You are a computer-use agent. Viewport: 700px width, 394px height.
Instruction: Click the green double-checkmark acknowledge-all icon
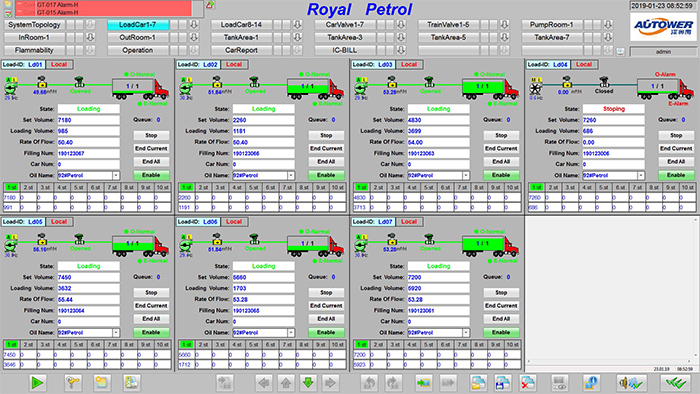pyautogui.click(x=676, y=383)
